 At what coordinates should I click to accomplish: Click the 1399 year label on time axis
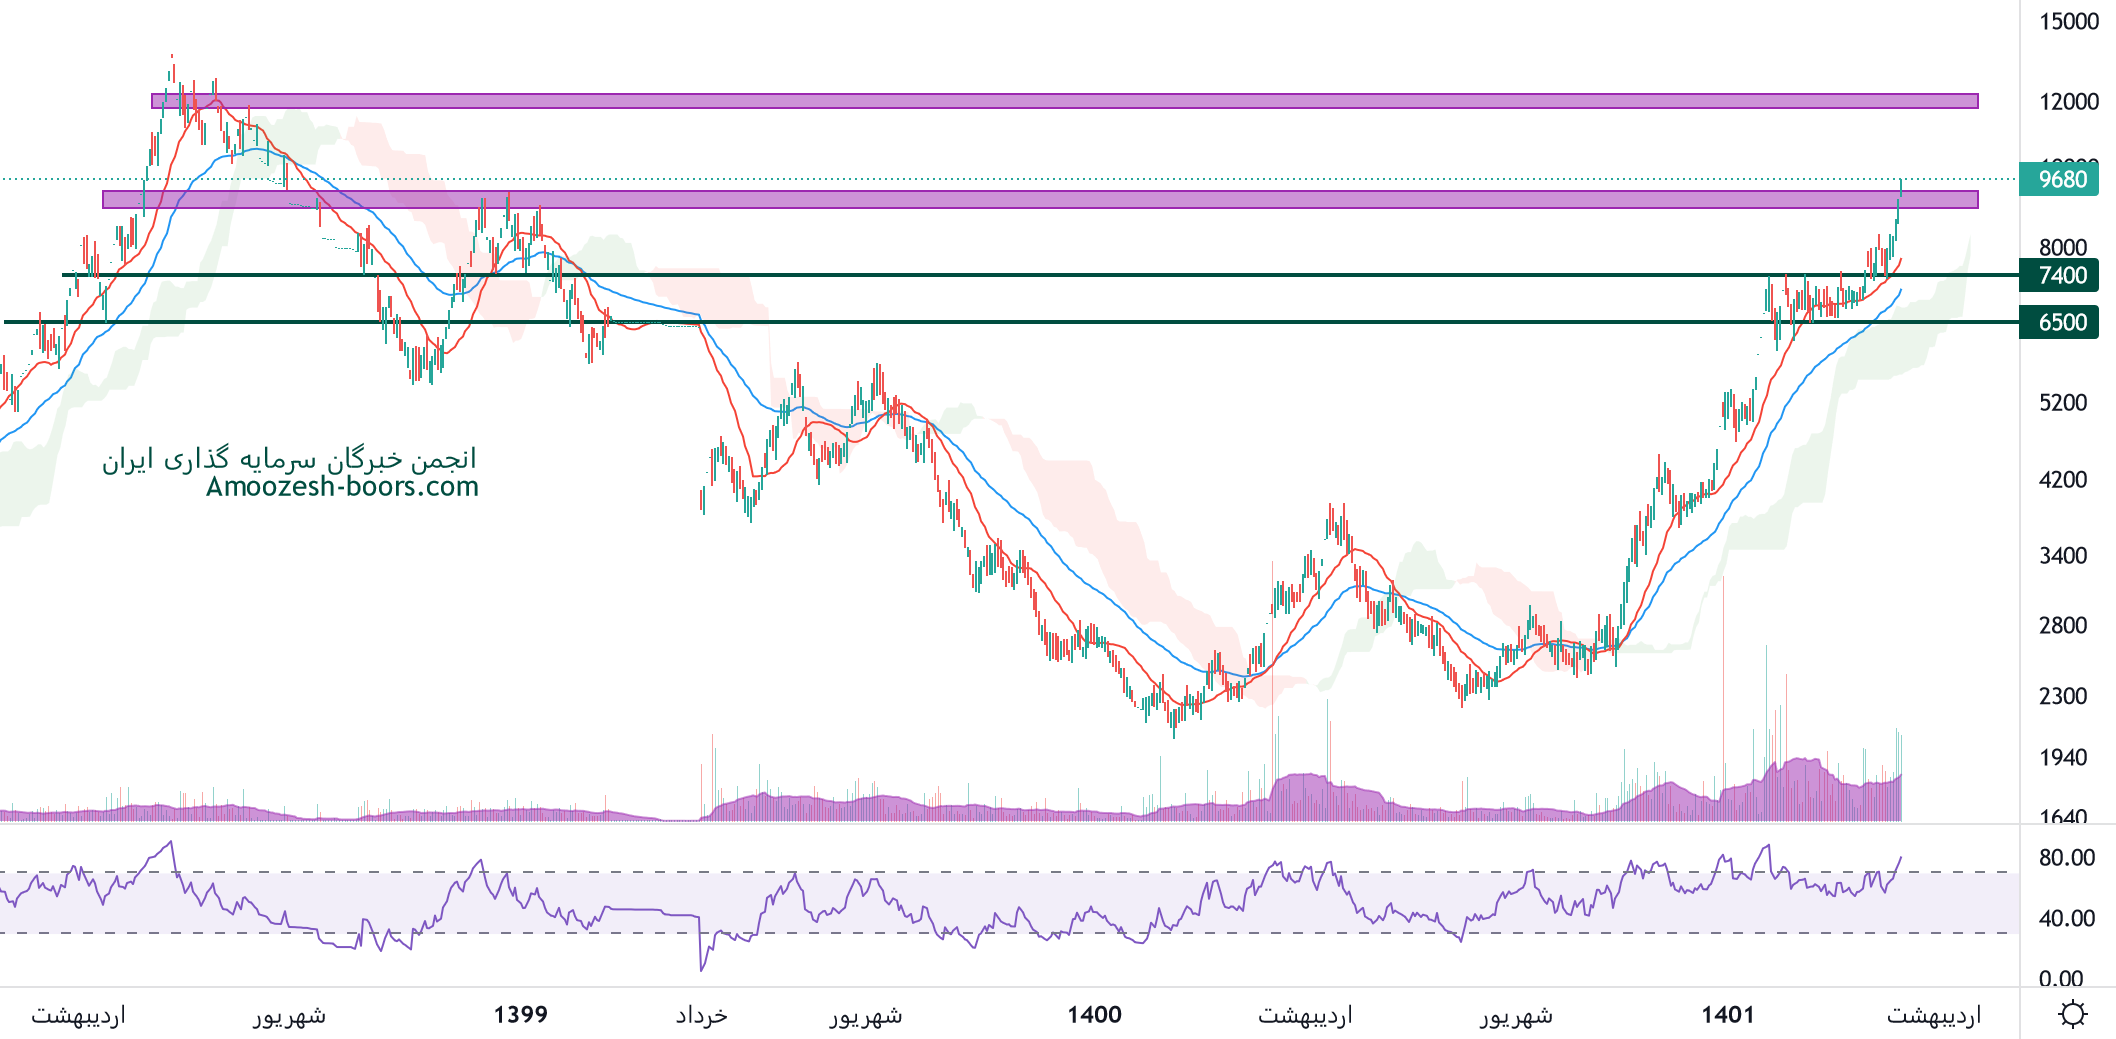520,1015
